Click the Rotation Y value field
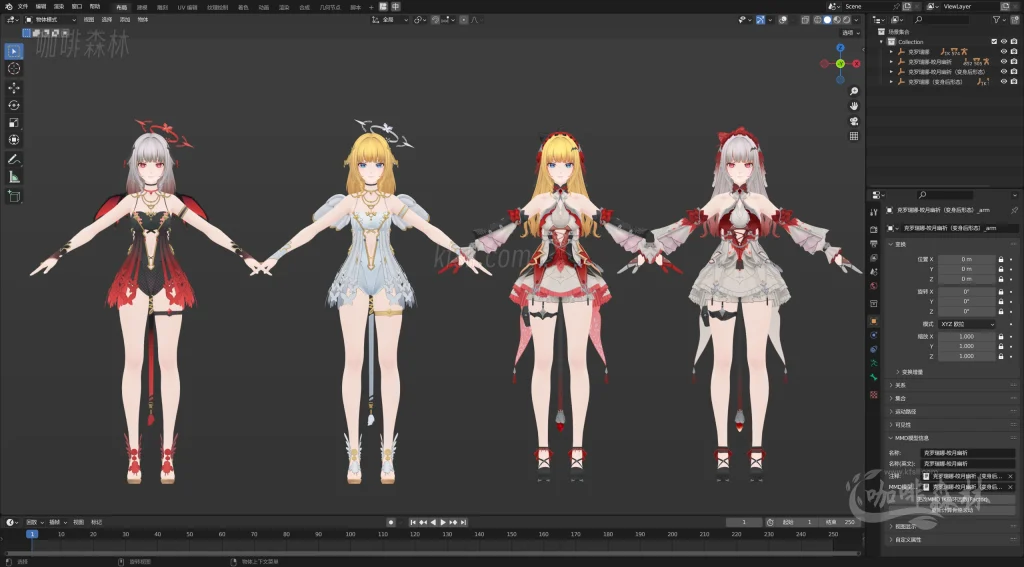Screen dimensions: 1024x567 click(x=967, y=301)
